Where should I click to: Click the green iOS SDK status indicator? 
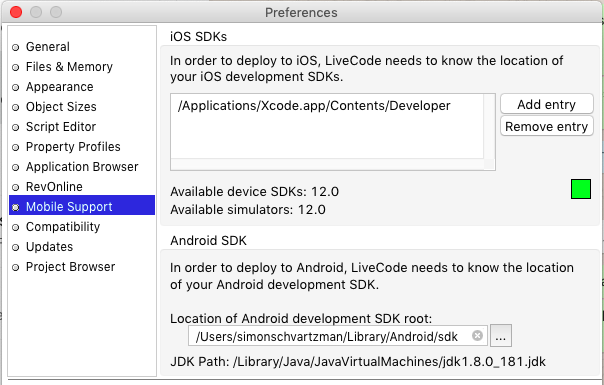click(581, 189)
